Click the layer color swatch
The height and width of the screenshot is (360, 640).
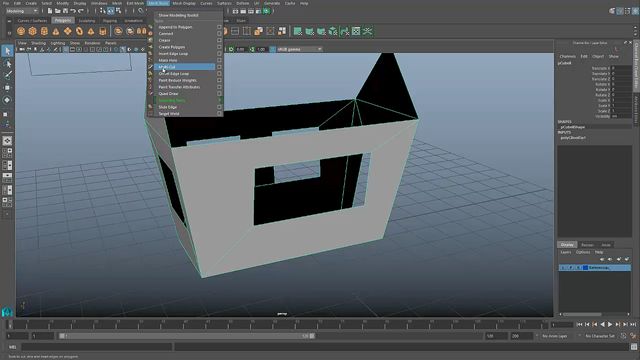click(585, 268)
